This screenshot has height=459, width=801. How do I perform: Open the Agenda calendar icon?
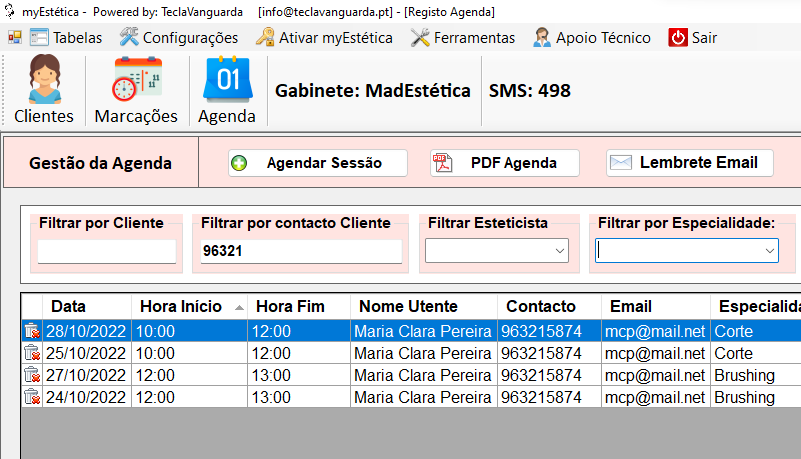[226, 80]
